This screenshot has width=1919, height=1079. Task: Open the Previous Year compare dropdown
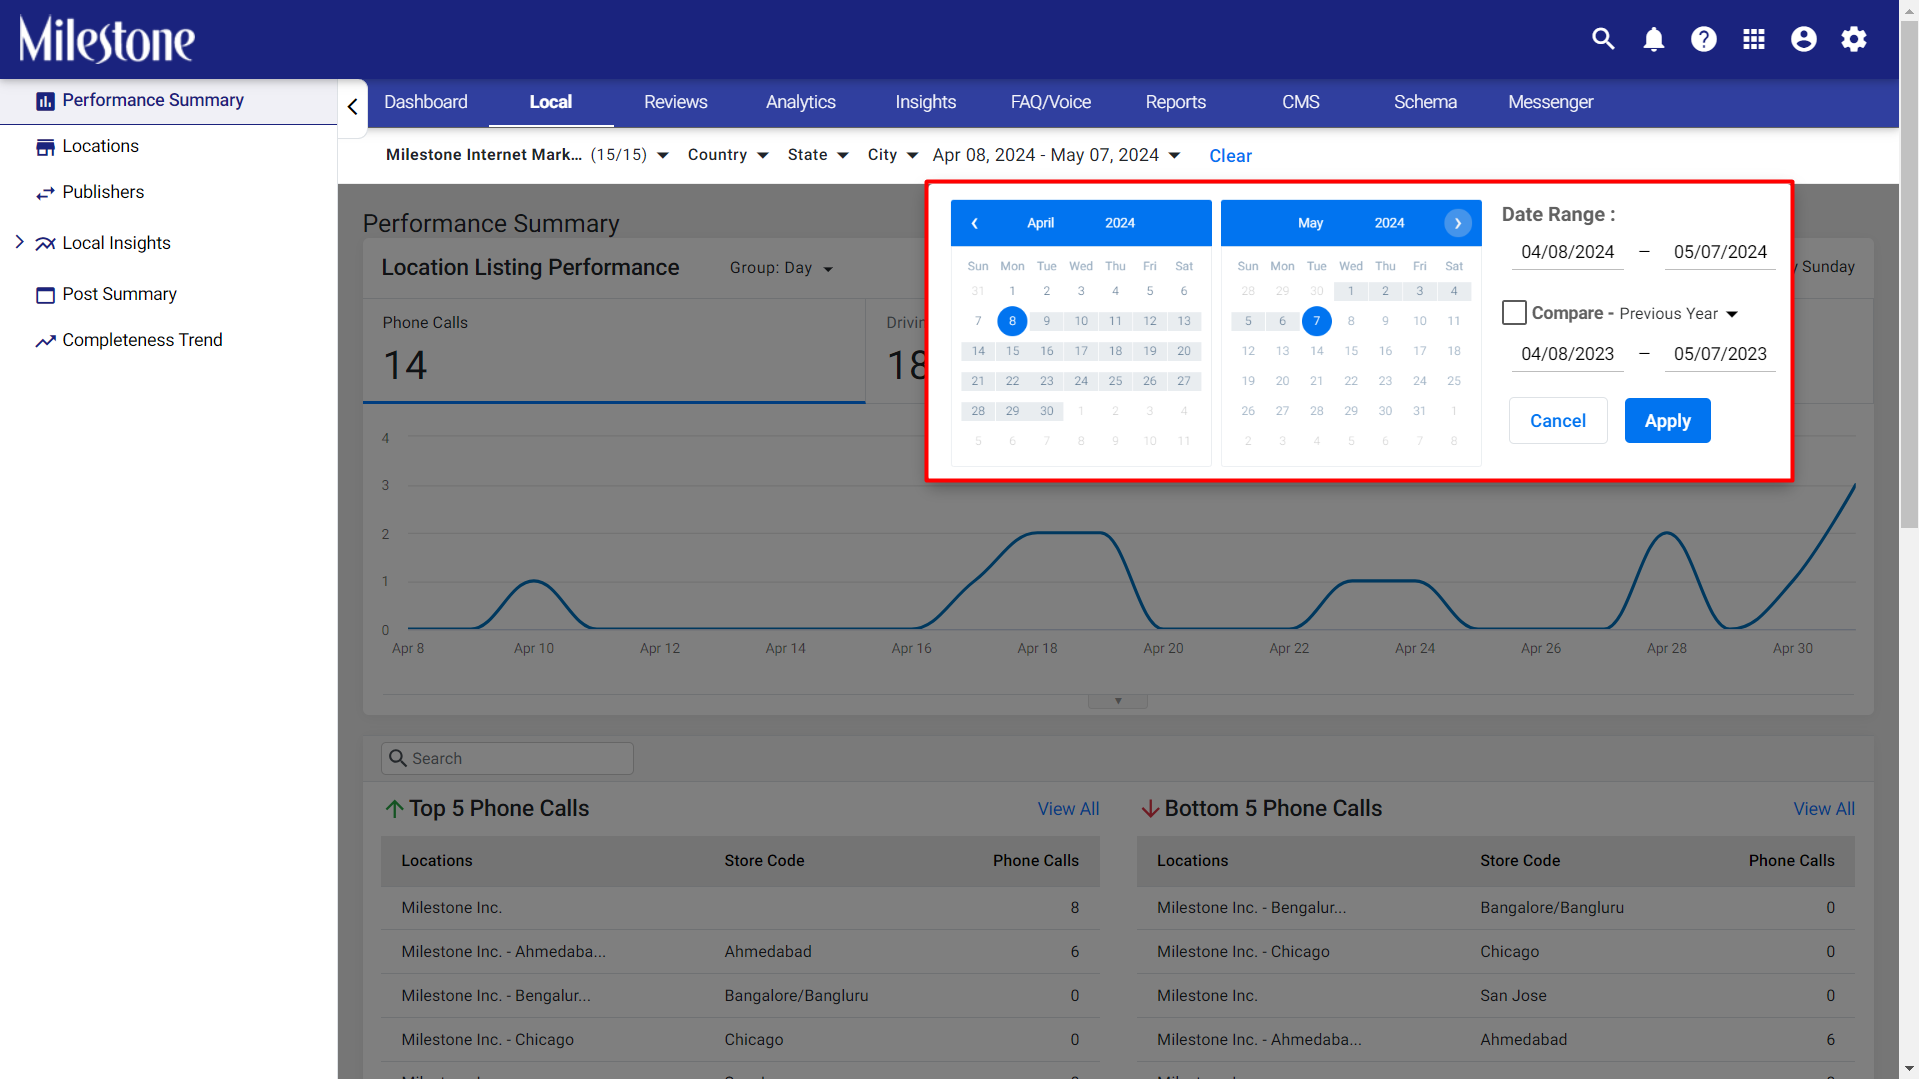[x=1679, y=314]
